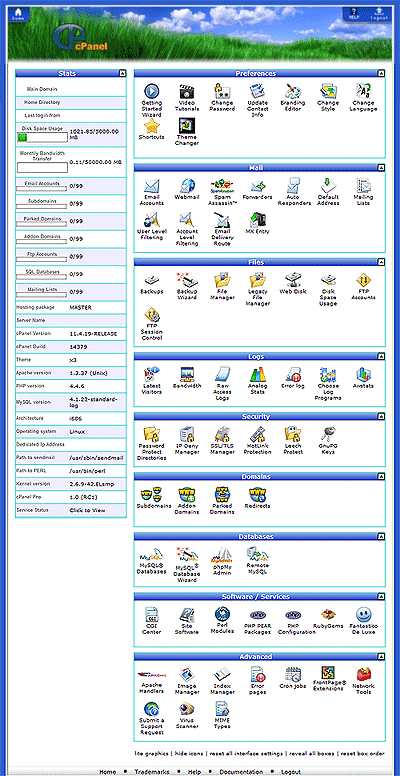Collapse the Advanced box

coord(381,656)
